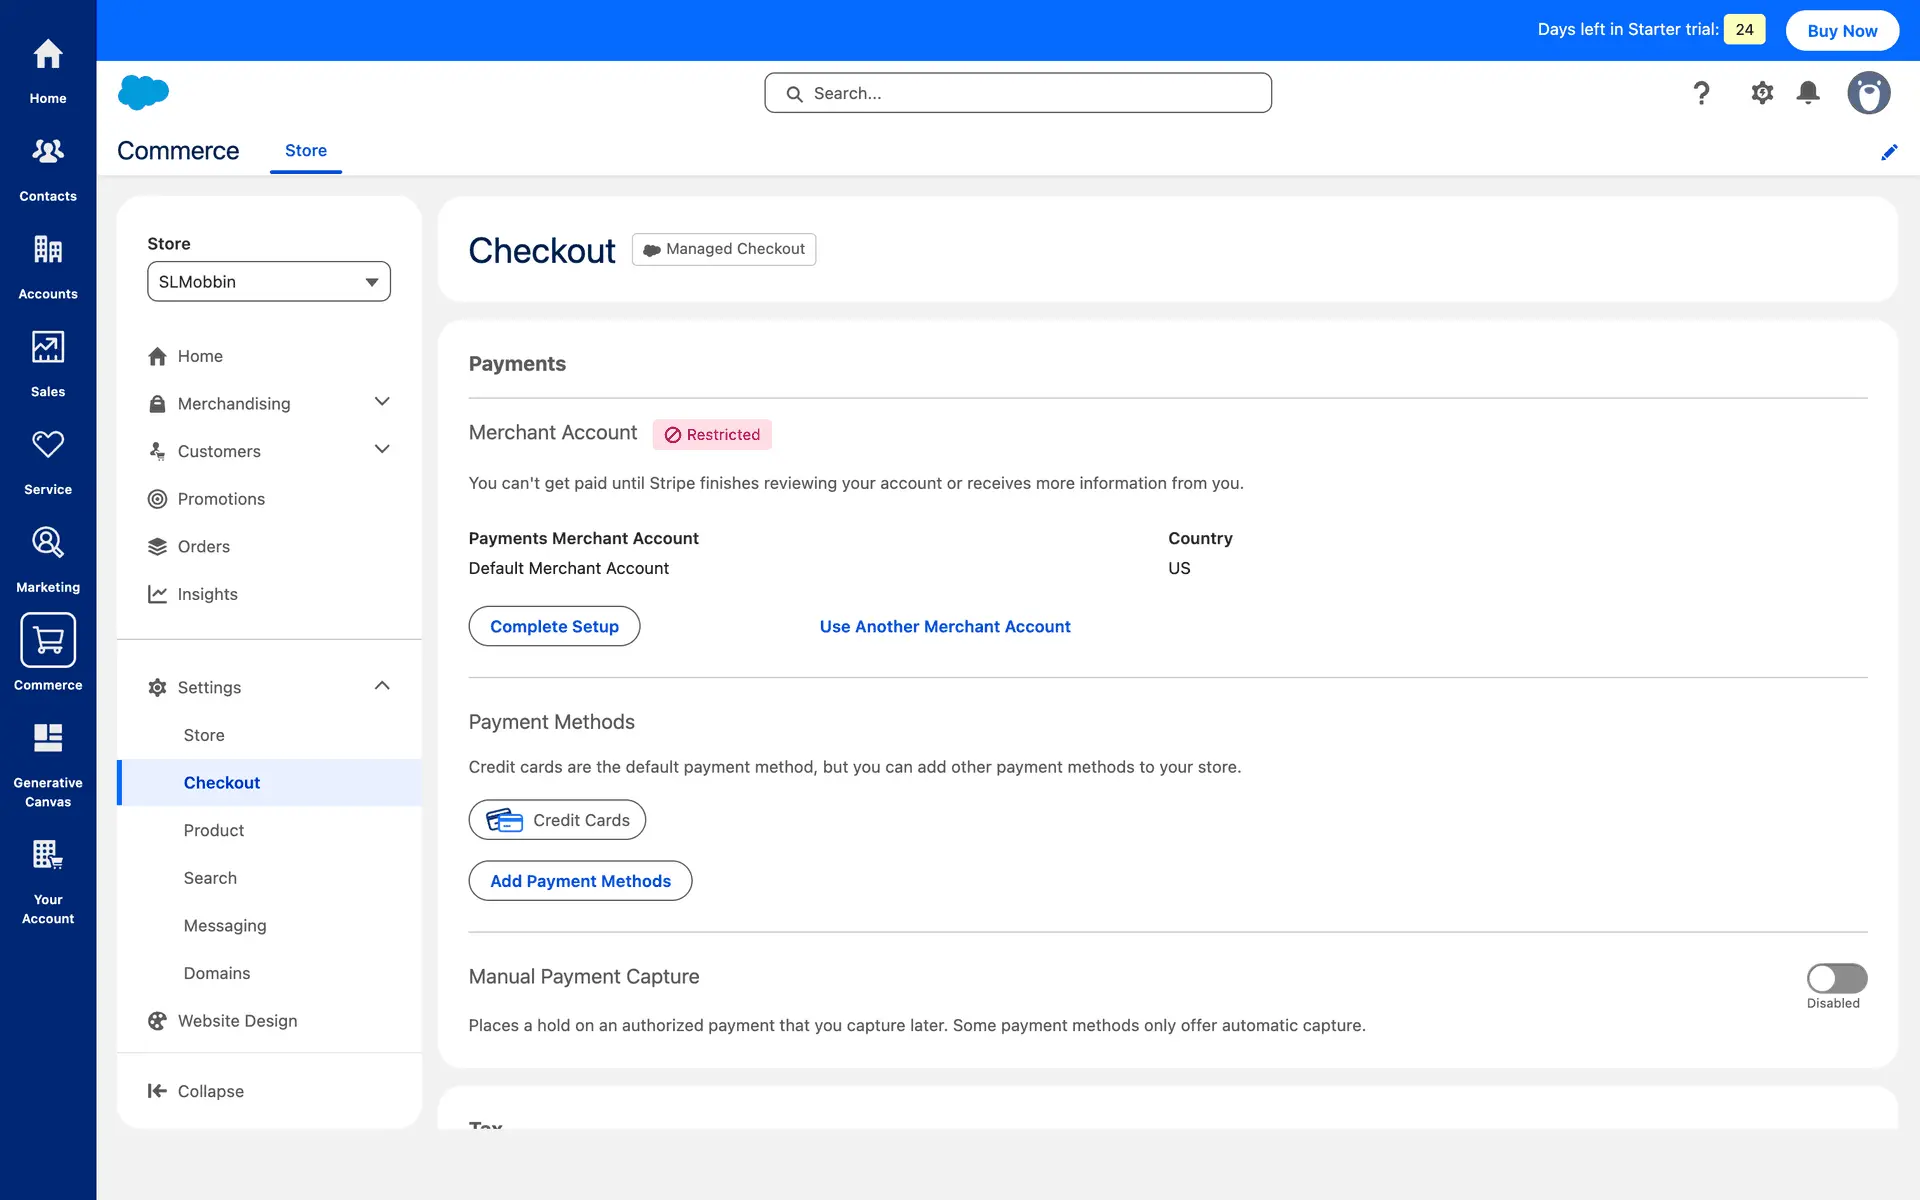This screenshot has height=1200, width=1920.
Task: Click the Complete Setup button
Action: coord(554,627)
